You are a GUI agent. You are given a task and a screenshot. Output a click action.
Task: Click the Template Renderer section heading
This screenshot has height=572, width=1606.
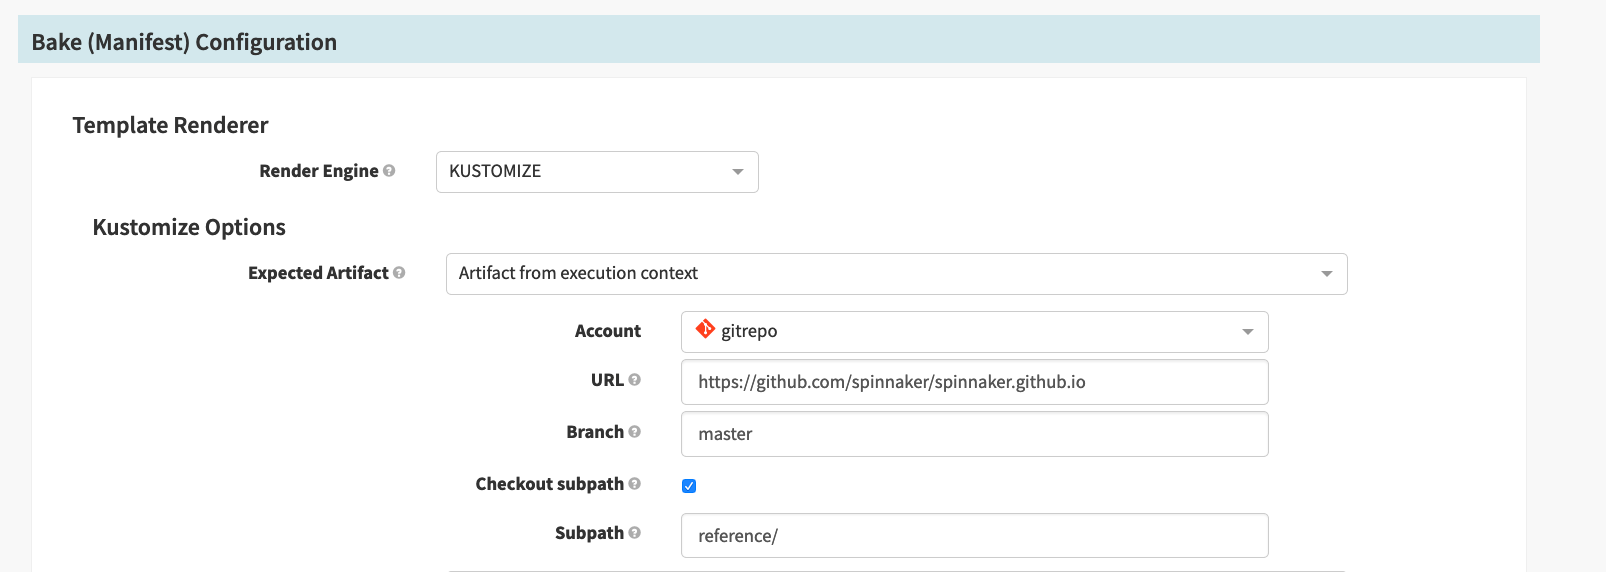click(170, 125)
